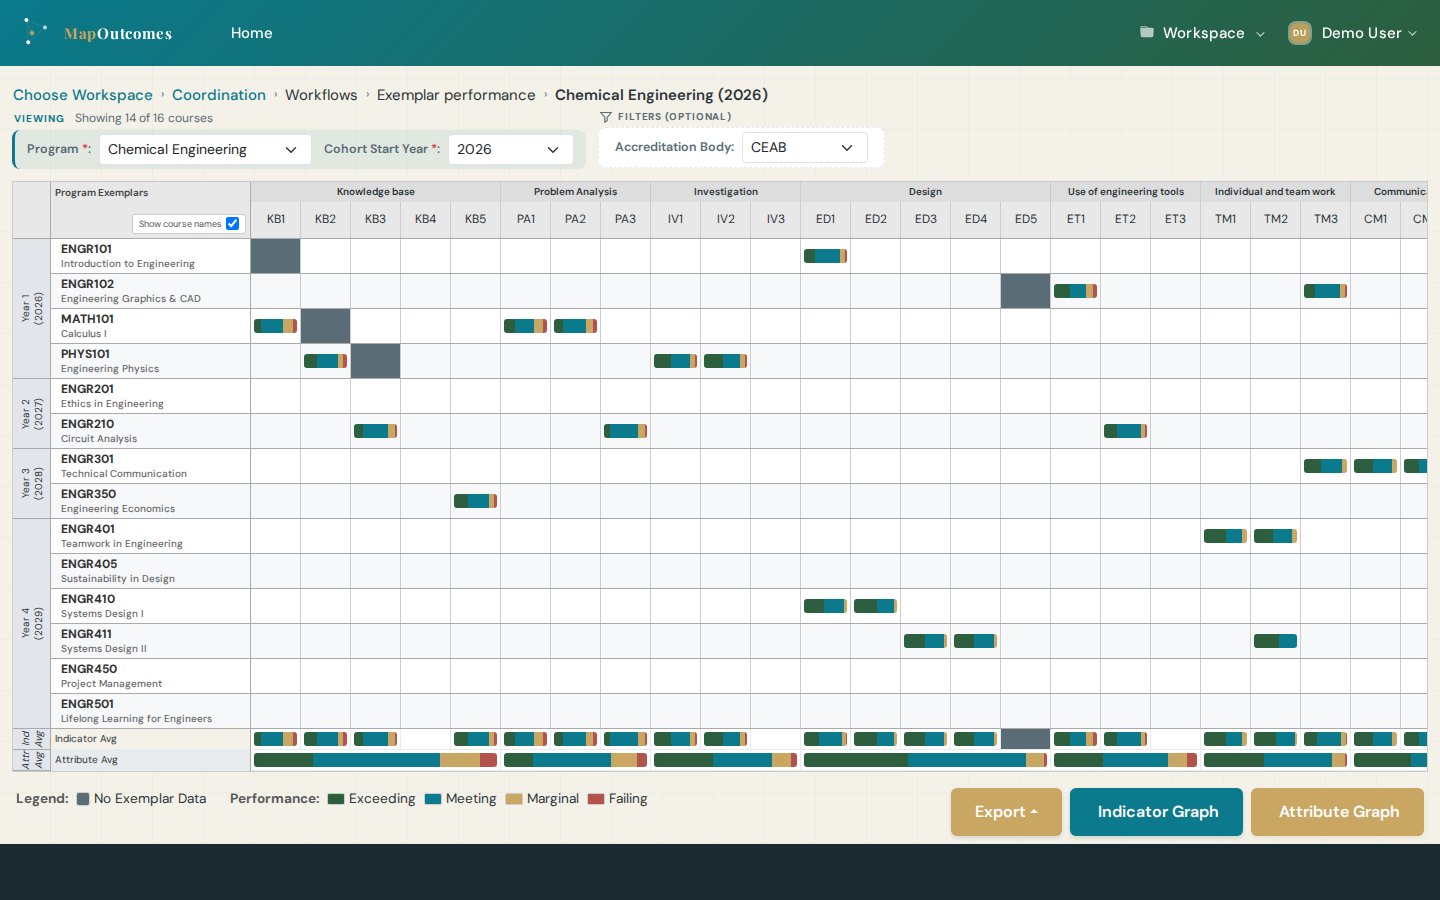The width and height of the screenshot is (1440, 900).
Task: Select the IV3 indicator column header
Action: pos(776,219)
